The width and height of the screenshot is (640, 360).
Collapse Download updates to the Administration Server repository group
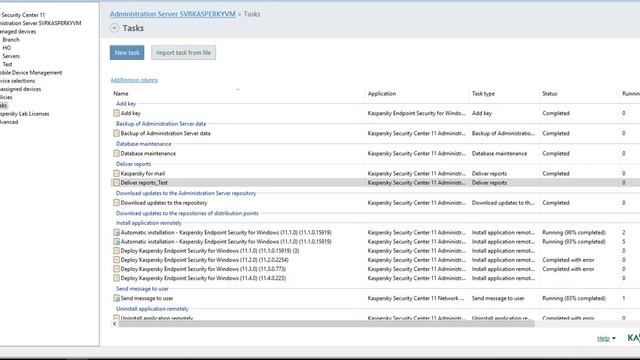(186, 193)
